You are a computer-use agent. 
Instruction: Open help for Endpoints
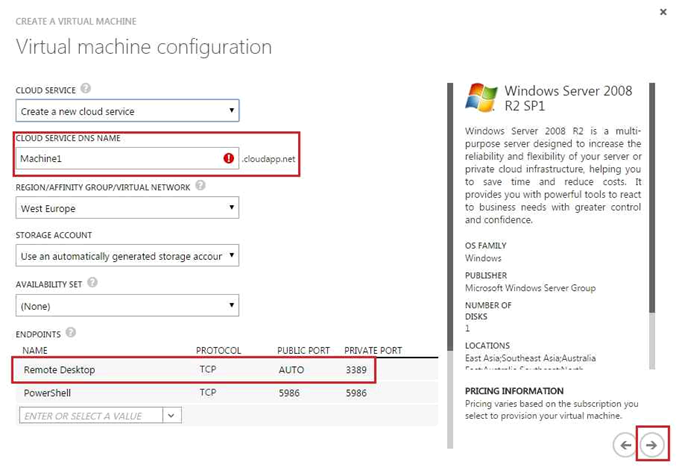71,333
